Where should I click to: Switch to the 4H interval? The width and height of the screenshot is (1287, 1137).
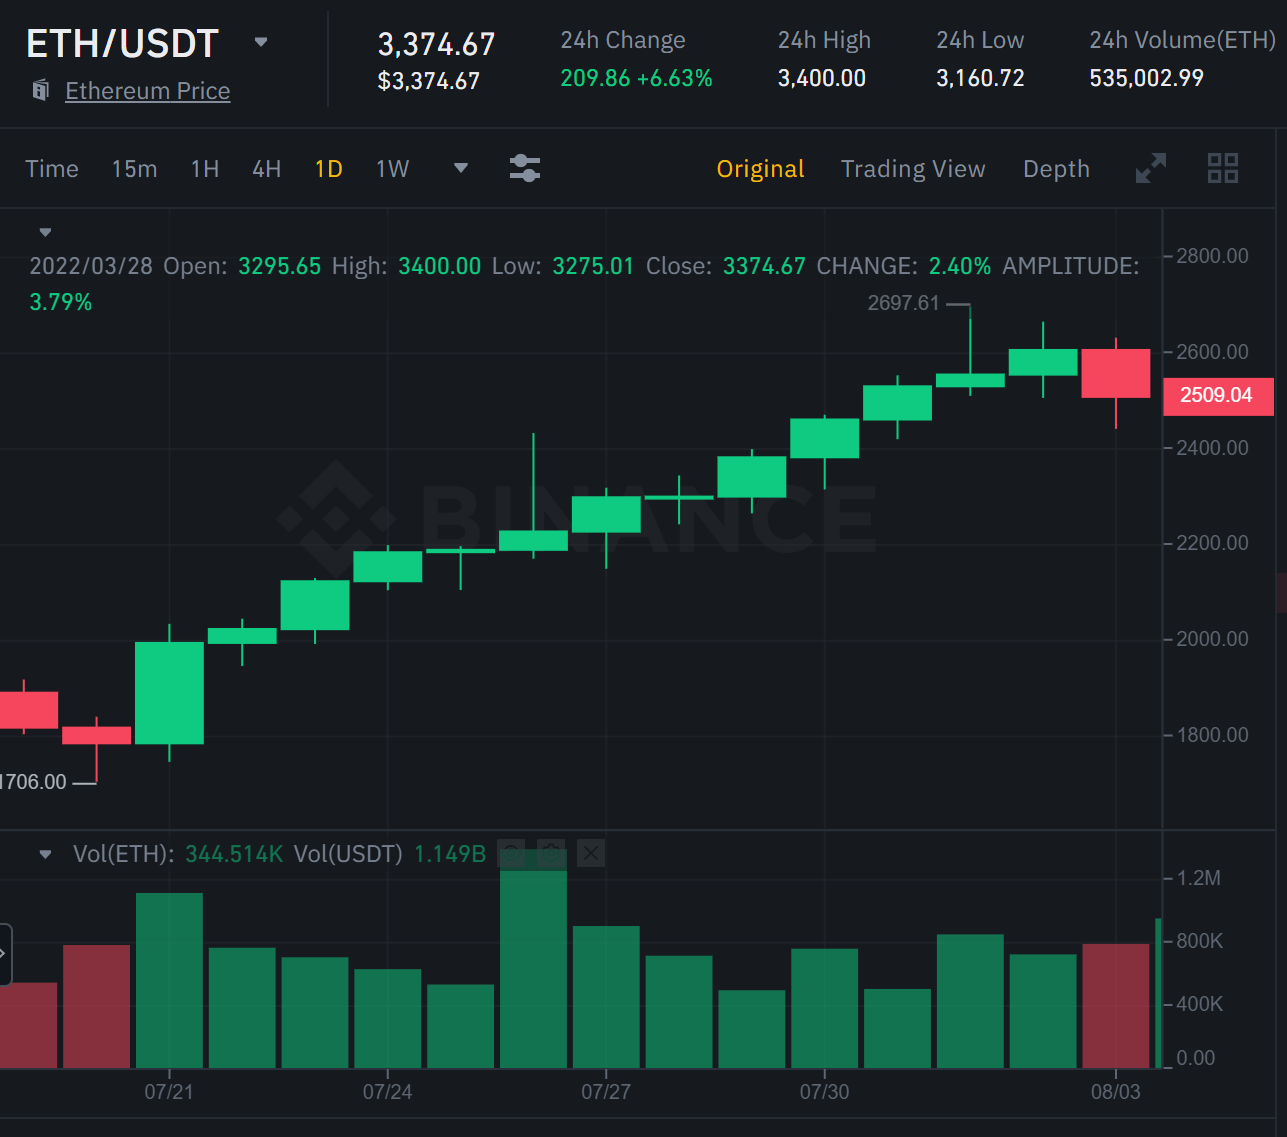[x=266, y=169]
